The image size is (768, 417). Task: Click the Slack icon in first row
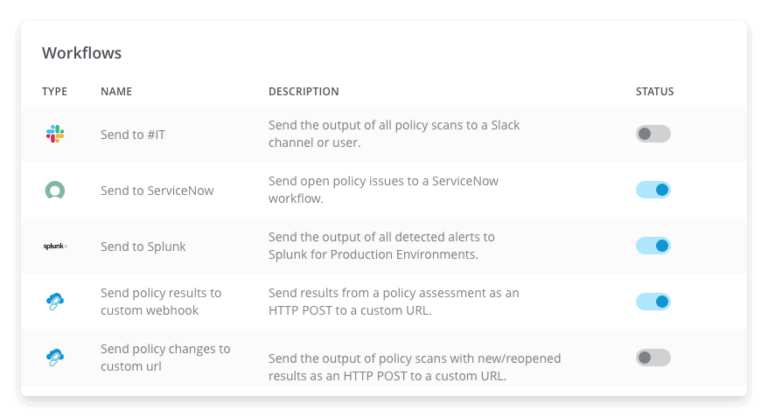pos(55,134)
